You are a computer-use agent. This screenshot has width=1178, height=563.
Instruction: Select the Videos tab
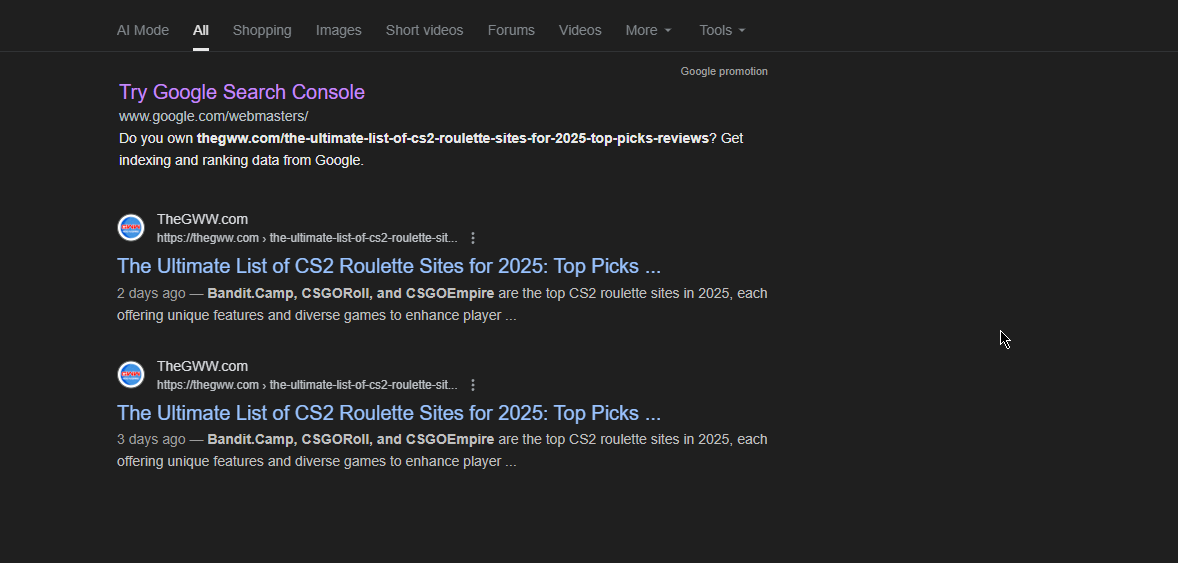[580, 30]
